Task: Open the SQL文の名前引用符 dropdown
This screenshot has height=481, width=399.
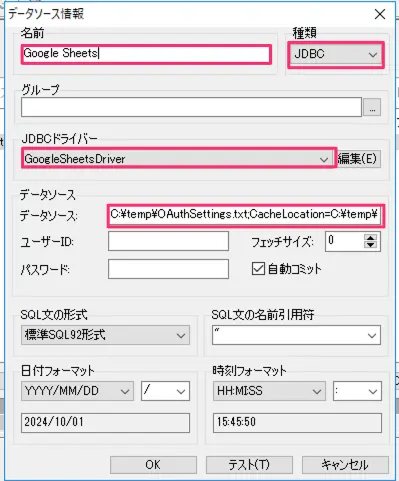Action: (x=296, y=335)
